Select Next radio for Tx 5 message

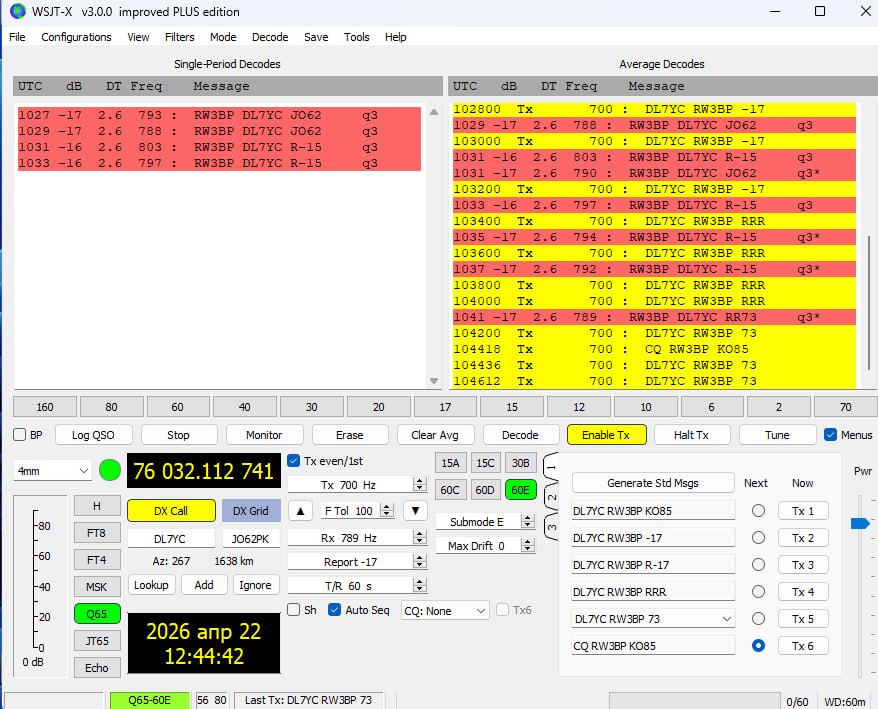tap(758, 619)
